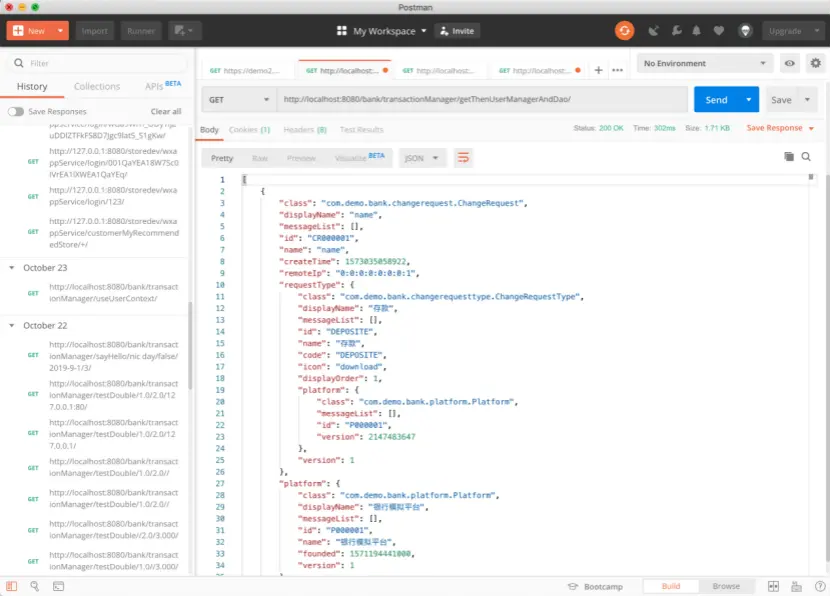Switch to the Build mode

(671, 586)
